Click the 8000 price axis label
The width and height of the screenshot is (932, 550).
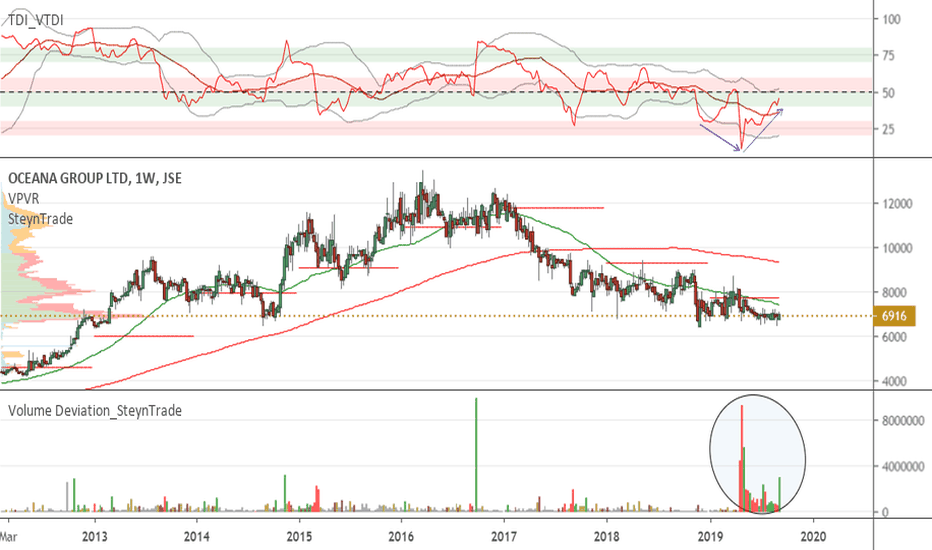894,293
